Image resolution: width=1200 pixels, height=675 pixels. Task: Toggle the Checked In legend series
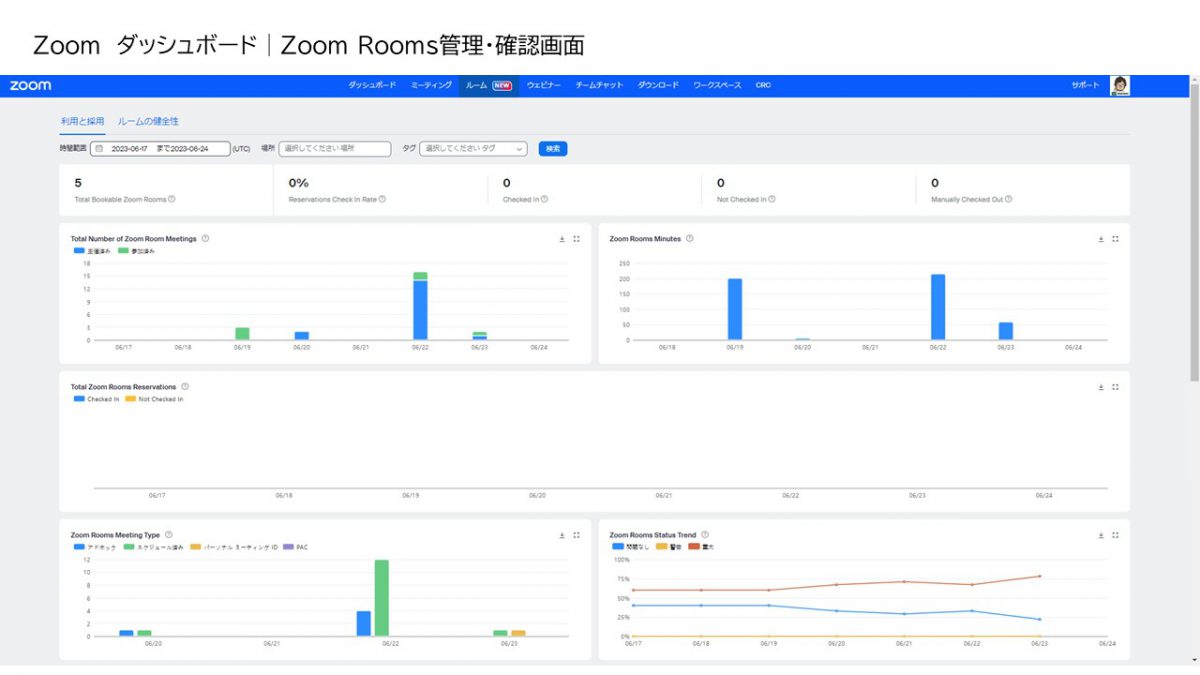pos(96,399)
